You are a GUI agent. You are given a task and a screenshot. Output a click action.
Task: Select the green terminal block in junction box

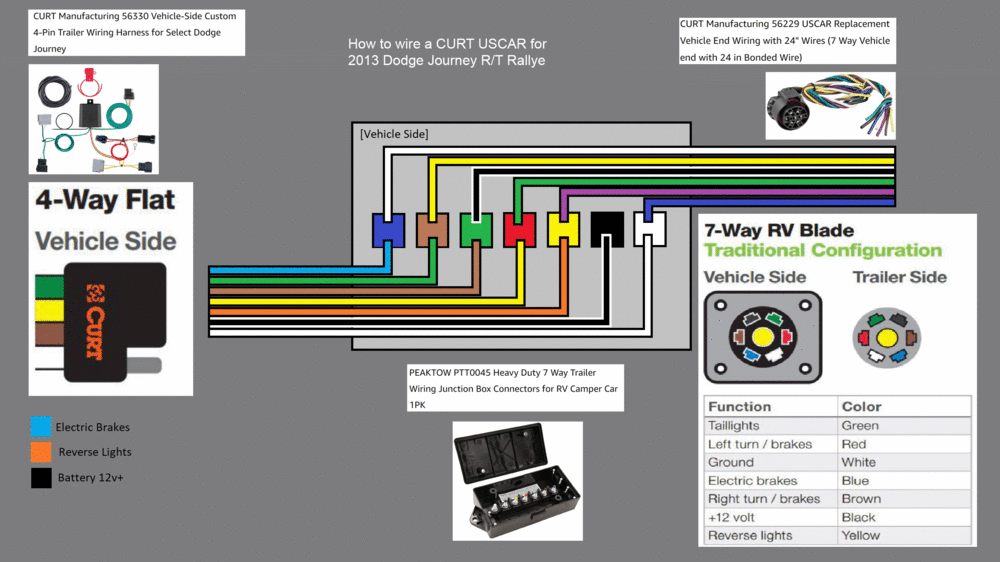[476, 230]
